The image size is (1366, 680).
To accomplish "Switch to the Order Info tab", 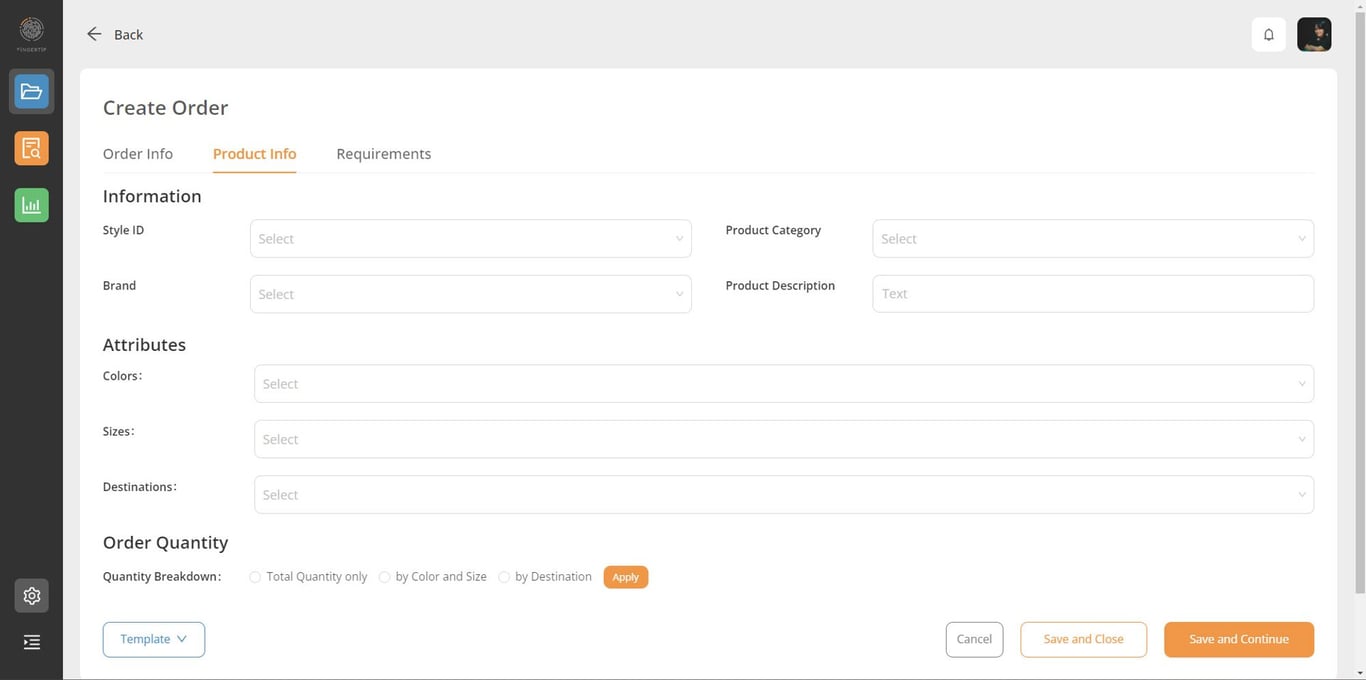I will pyautogui.click(x=138, y=154).
